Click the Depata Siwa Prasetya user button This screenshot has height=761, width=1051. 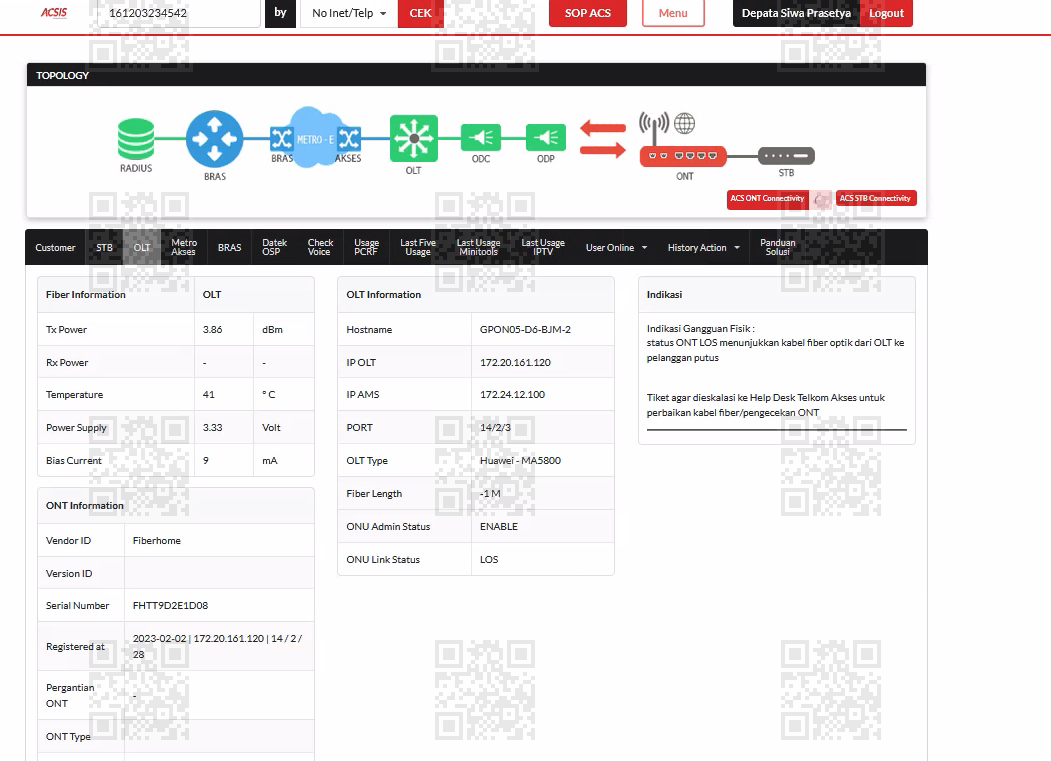pyautogui.click(x=796, y=13)
